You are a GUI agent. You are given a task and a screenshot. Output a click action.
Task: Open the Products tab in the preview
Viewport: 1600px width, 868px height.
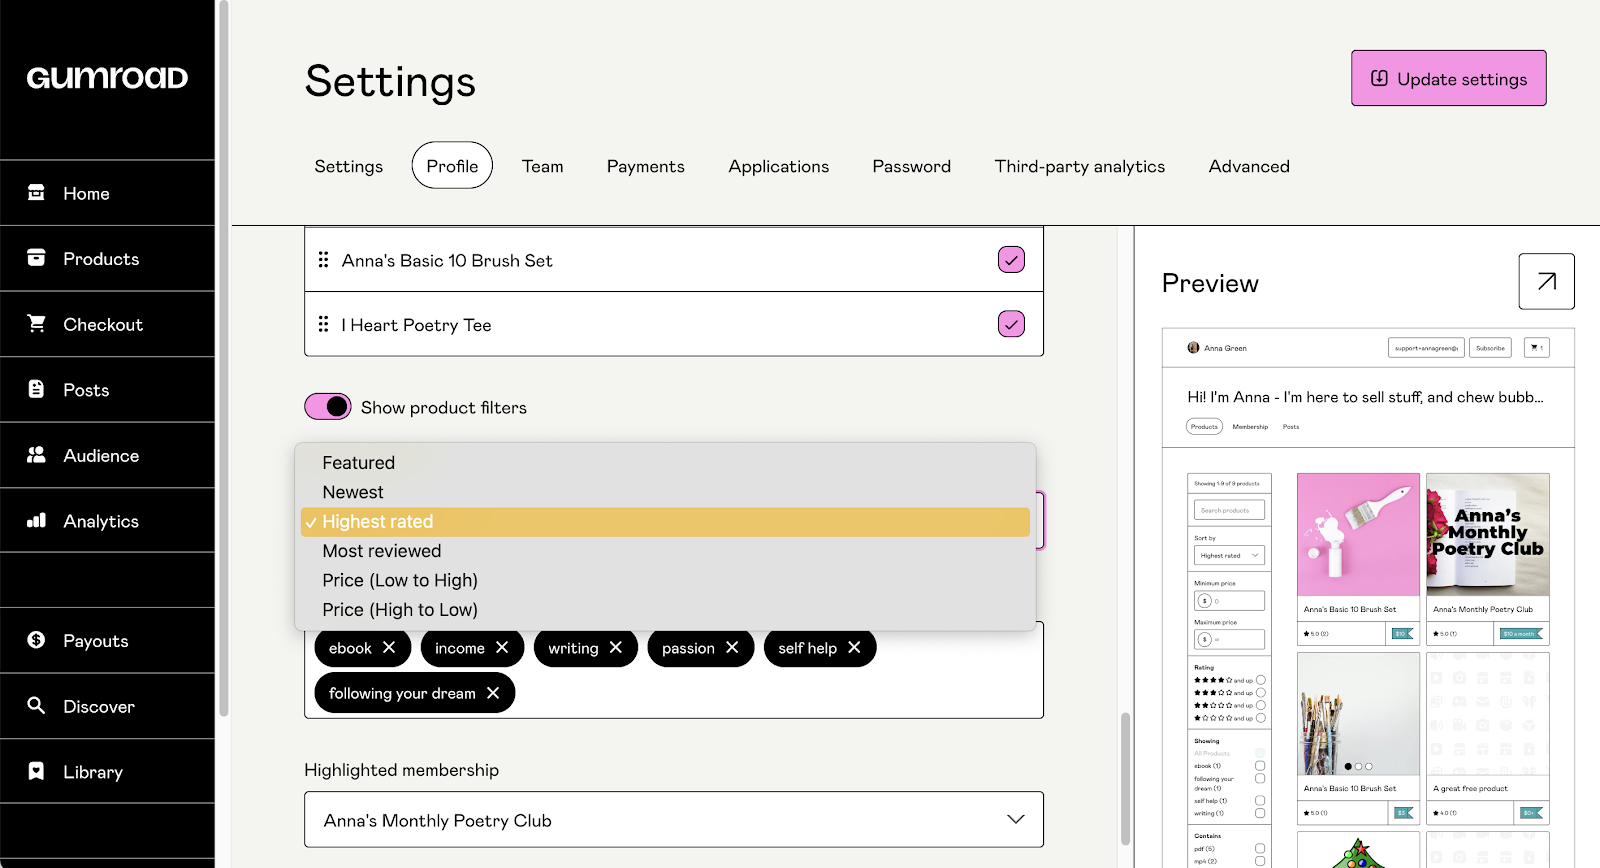pyautogui.click(x=1204, y=427)
